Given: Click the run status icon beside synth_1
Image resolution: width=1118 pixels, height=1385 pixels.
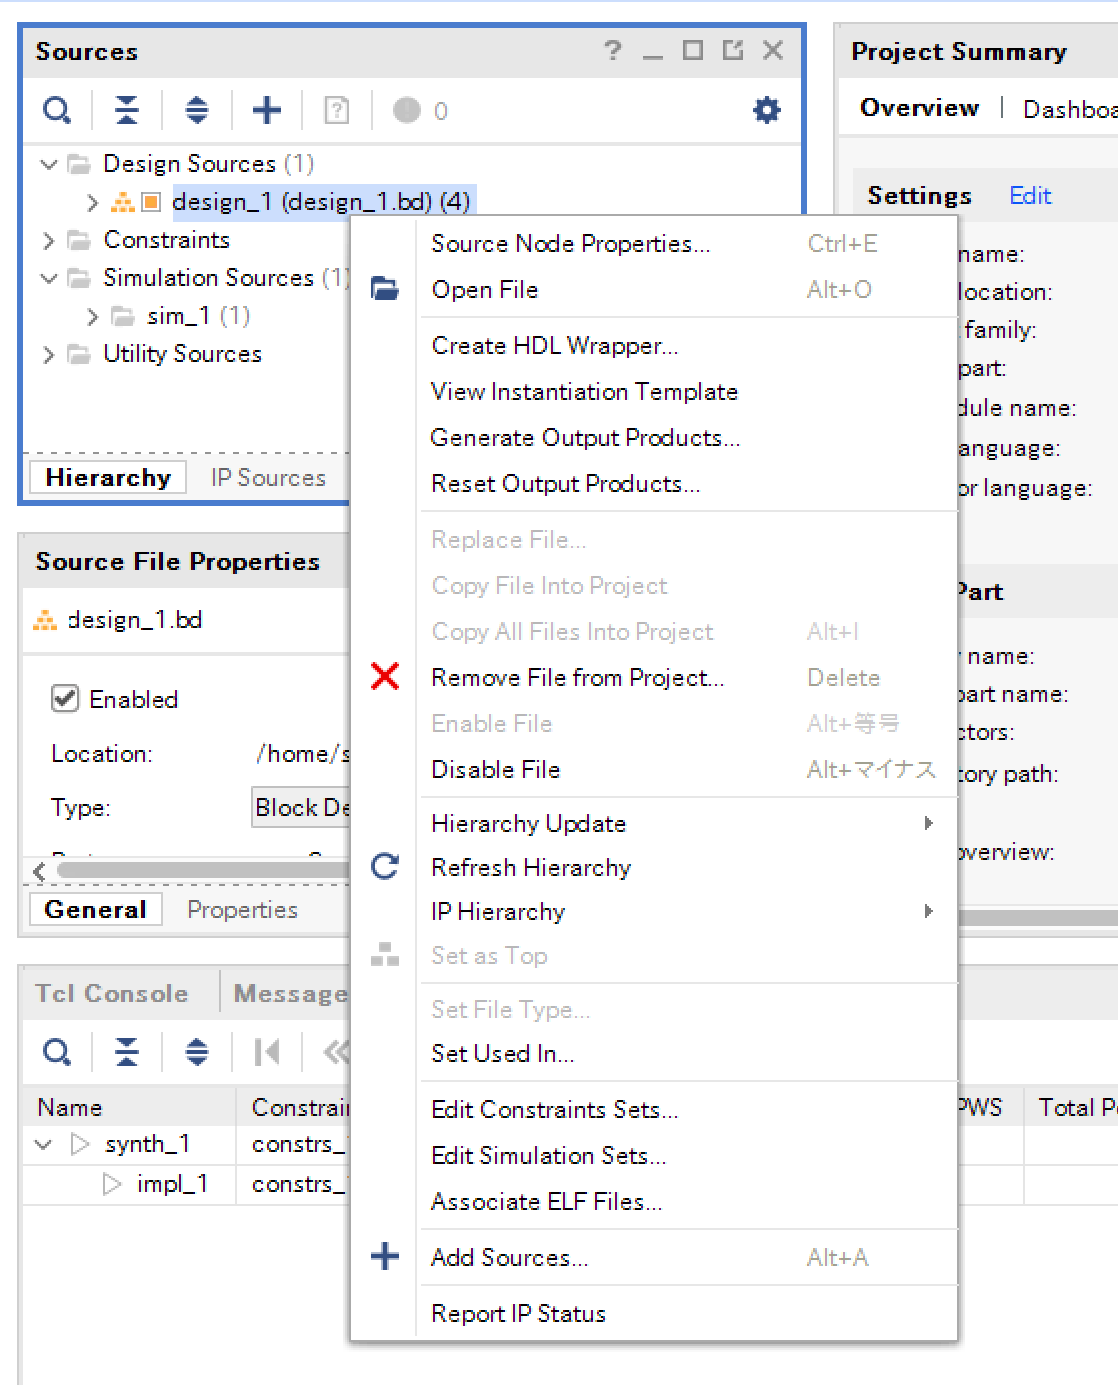Looking at the screenshot, I should 80,1144.
